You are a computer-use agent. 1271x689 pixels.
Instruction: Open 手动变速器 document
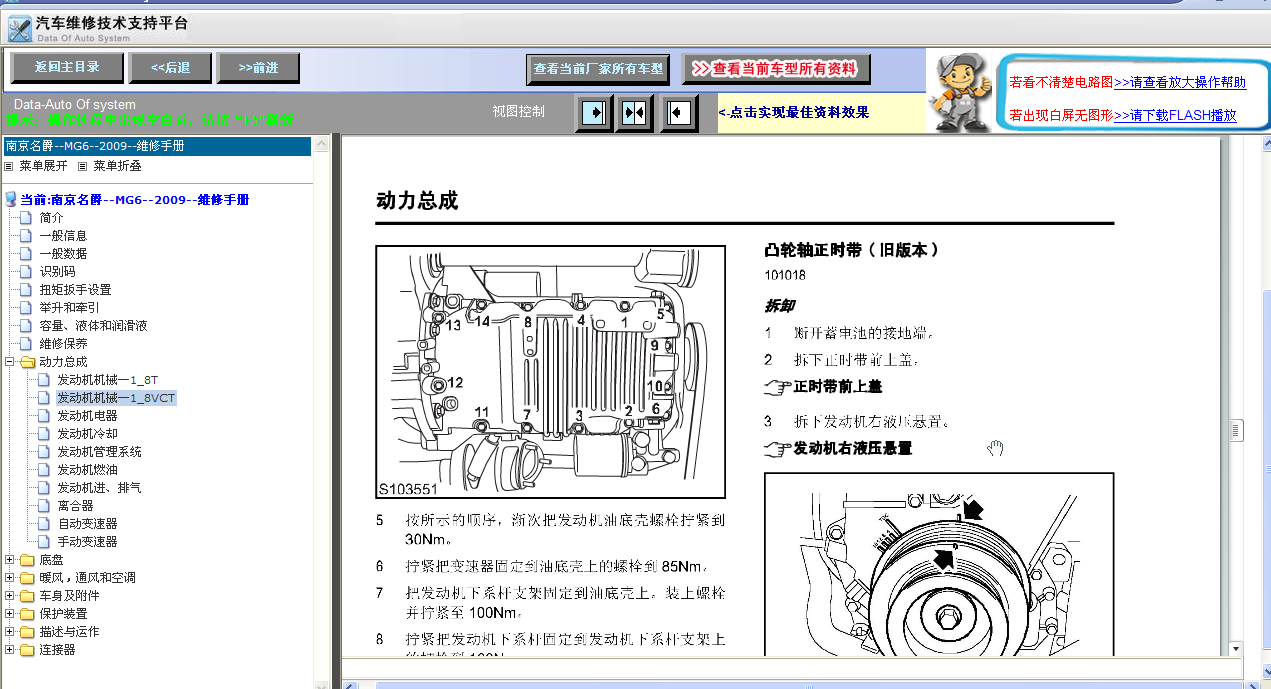87,542
